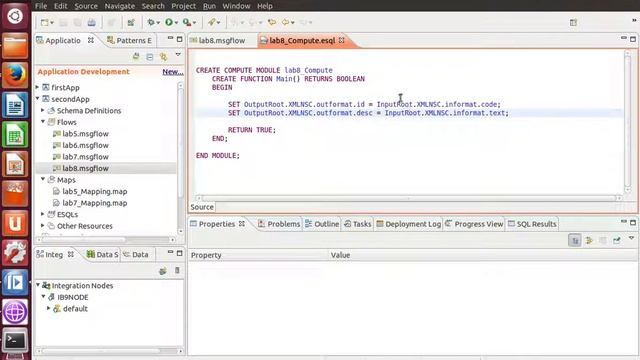
Task: Click the Last Edit Location arrow icon
Action: (x=272, y=22)
